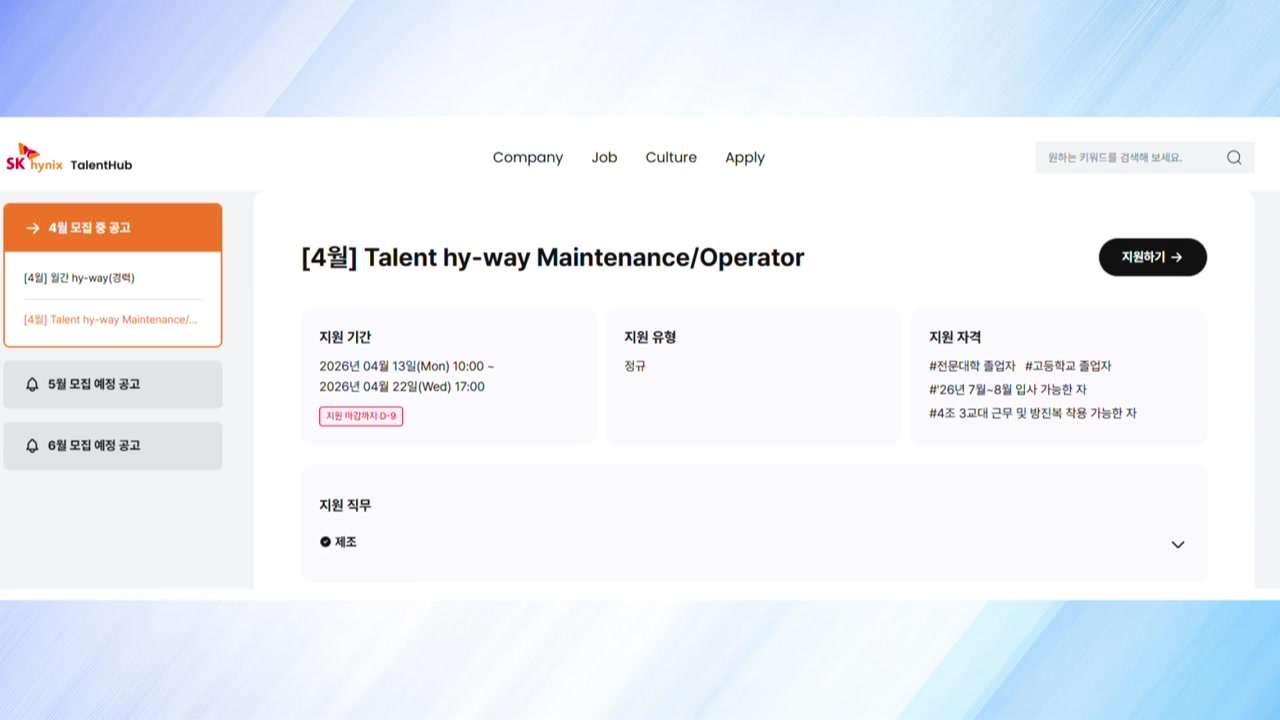Click the #고등학교 졸업자 hashtag

pyautogui.click(x=1068, y=366)
